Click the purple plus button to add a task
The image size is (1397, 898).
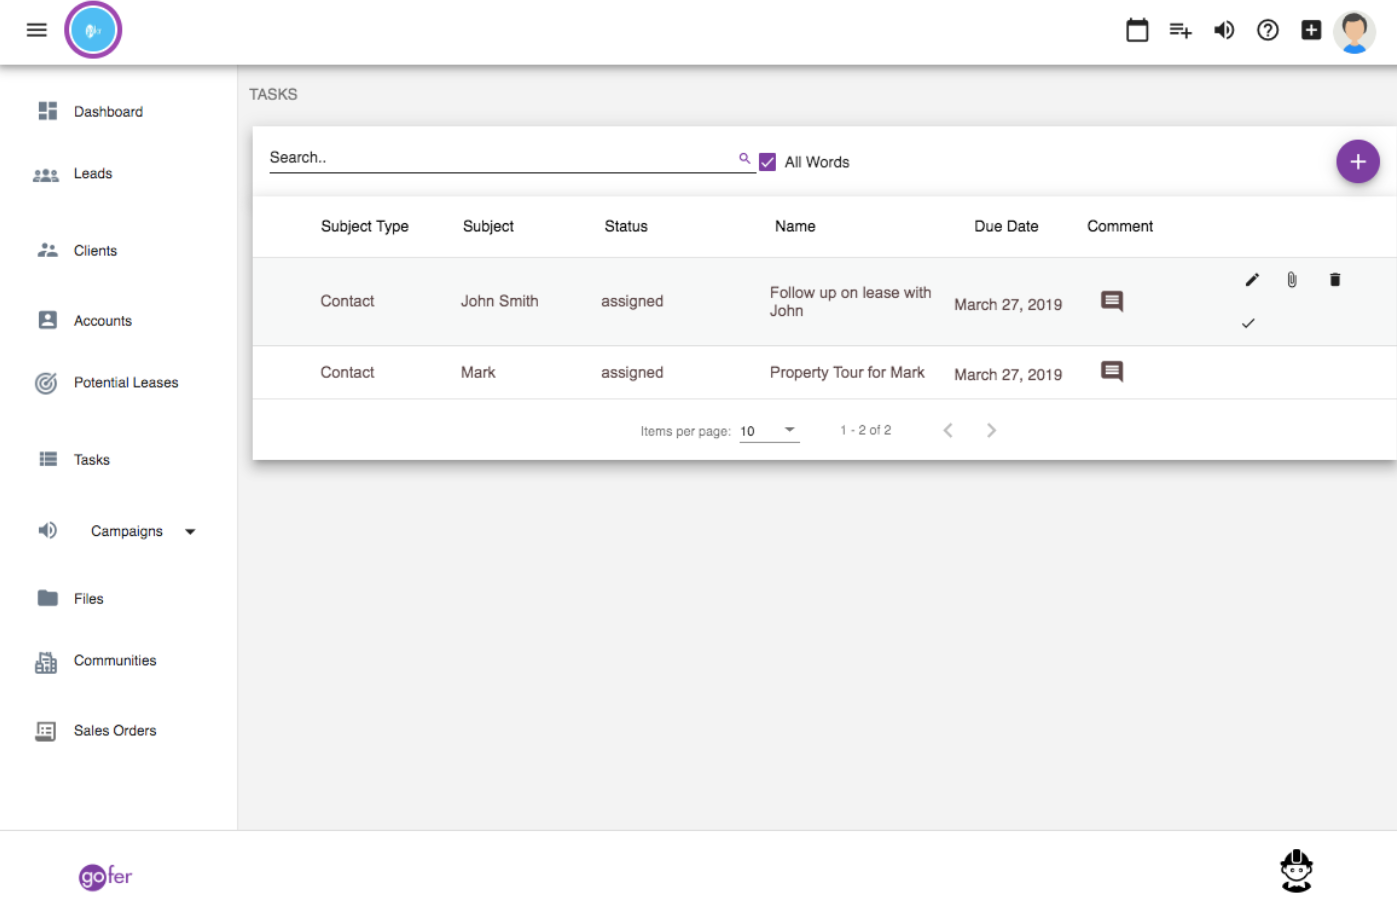[1358, 161]
